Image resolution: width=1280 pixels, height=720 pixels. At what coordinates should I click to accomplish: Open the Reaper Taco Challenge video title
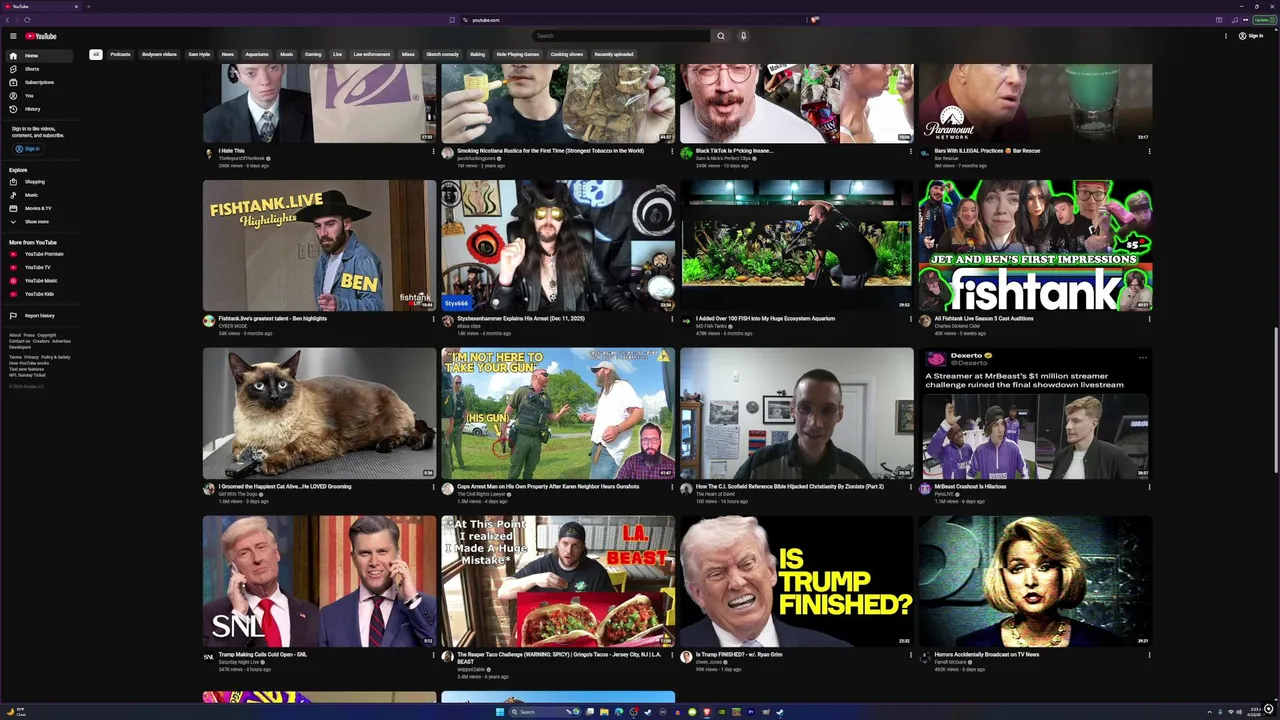[x=558, y=658]
